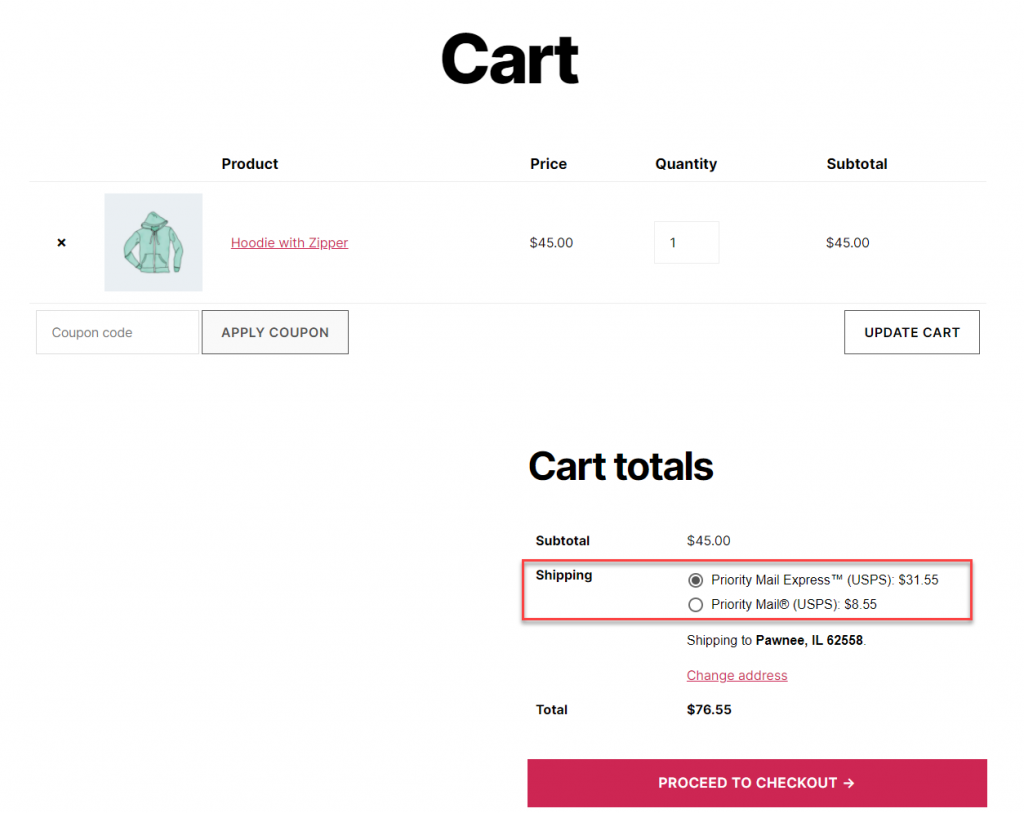Open the Hoodie with Zipper product link
Screen dimensions: 1024x813
pyautogui.click(x=289, y=242)
